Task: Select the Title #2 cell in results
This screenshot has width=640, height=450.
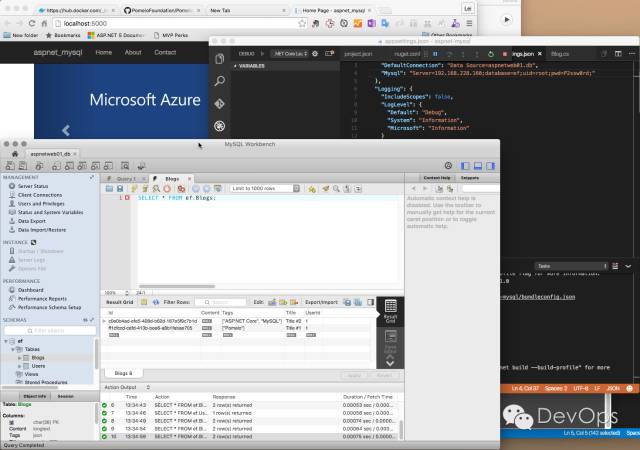Action: pos(294,321)
